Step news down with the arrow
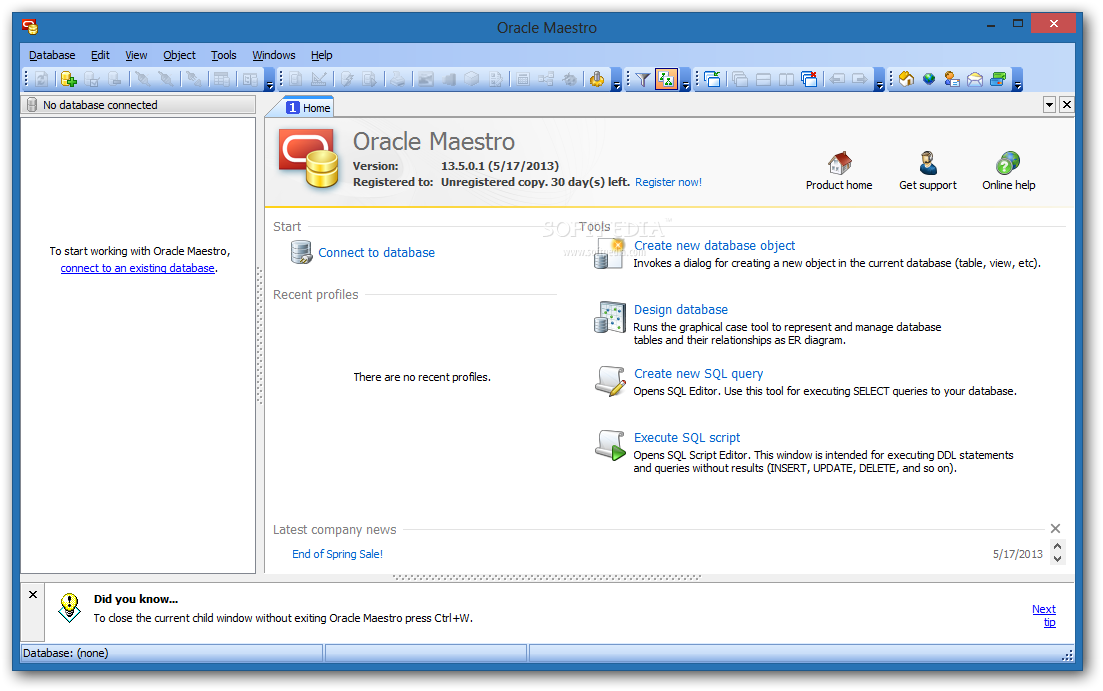The image size is (1103, 691). point(1057,559)
